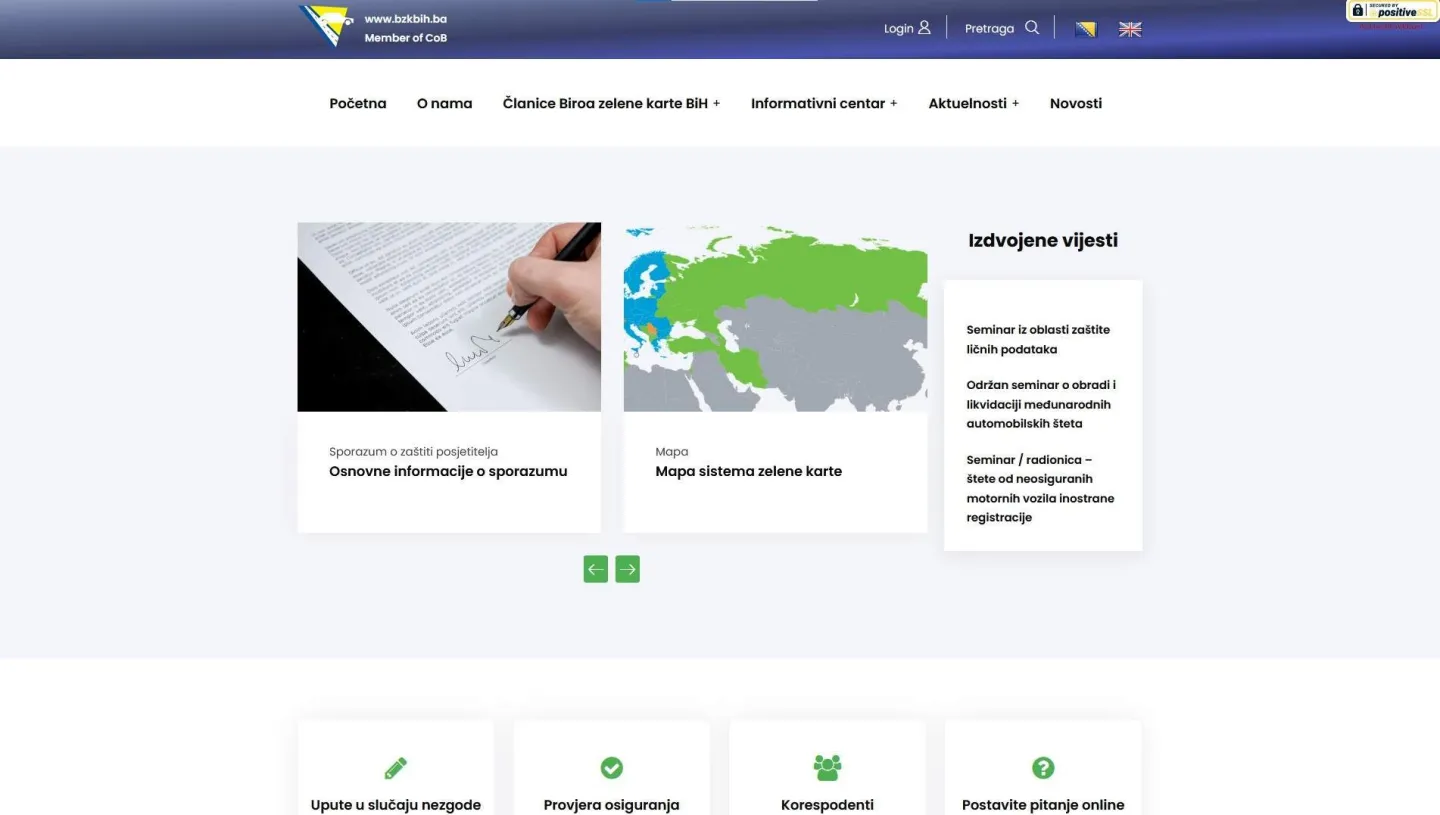Go to previous slide with left arrow
Image resolution: width=1440 pixels, height=815 pixels.
pyautogui.click(x=596, y=569)
